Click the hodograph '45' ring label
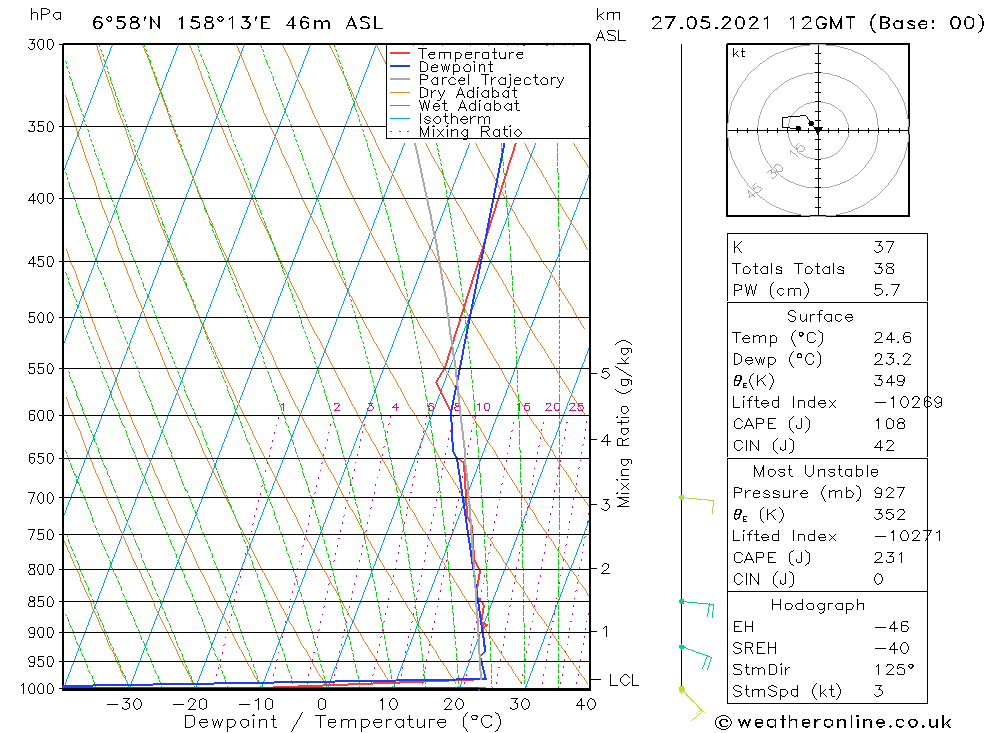The height and width of the screenshot is (733, 1000). coord(754,190)
